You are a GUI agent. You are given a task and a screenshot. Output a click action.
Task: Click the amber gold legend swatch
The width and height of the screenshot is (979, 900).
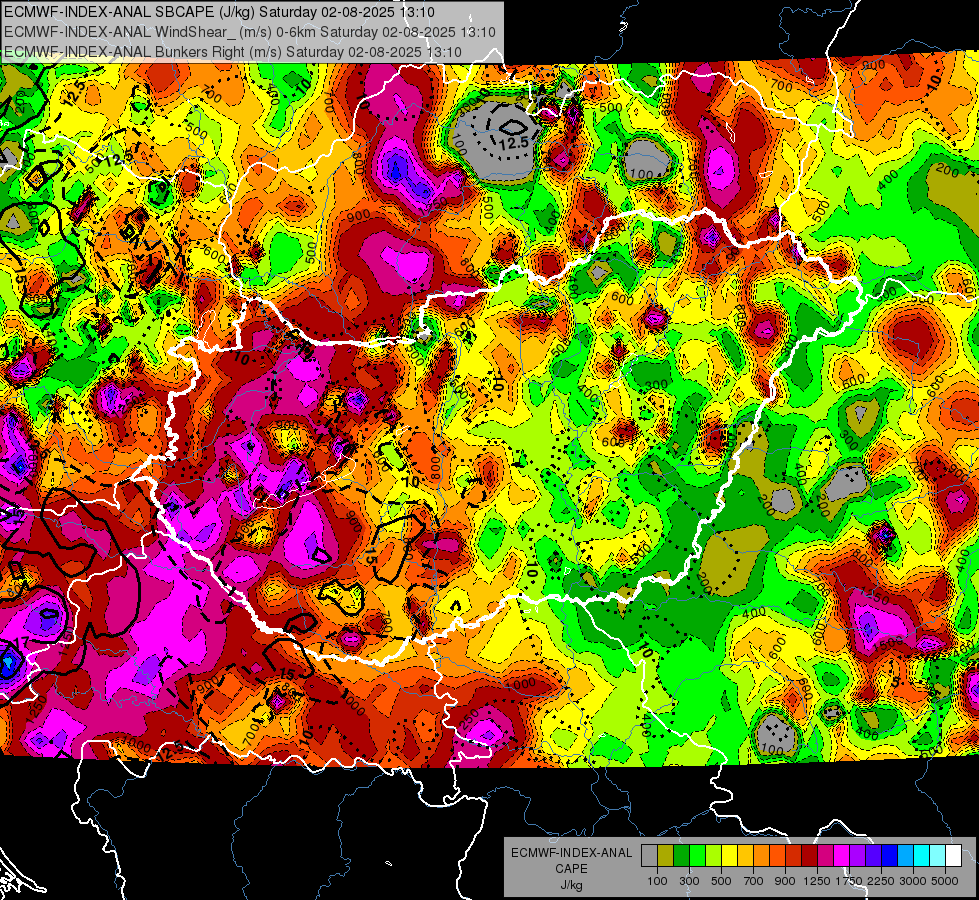[x=745, y=856]
